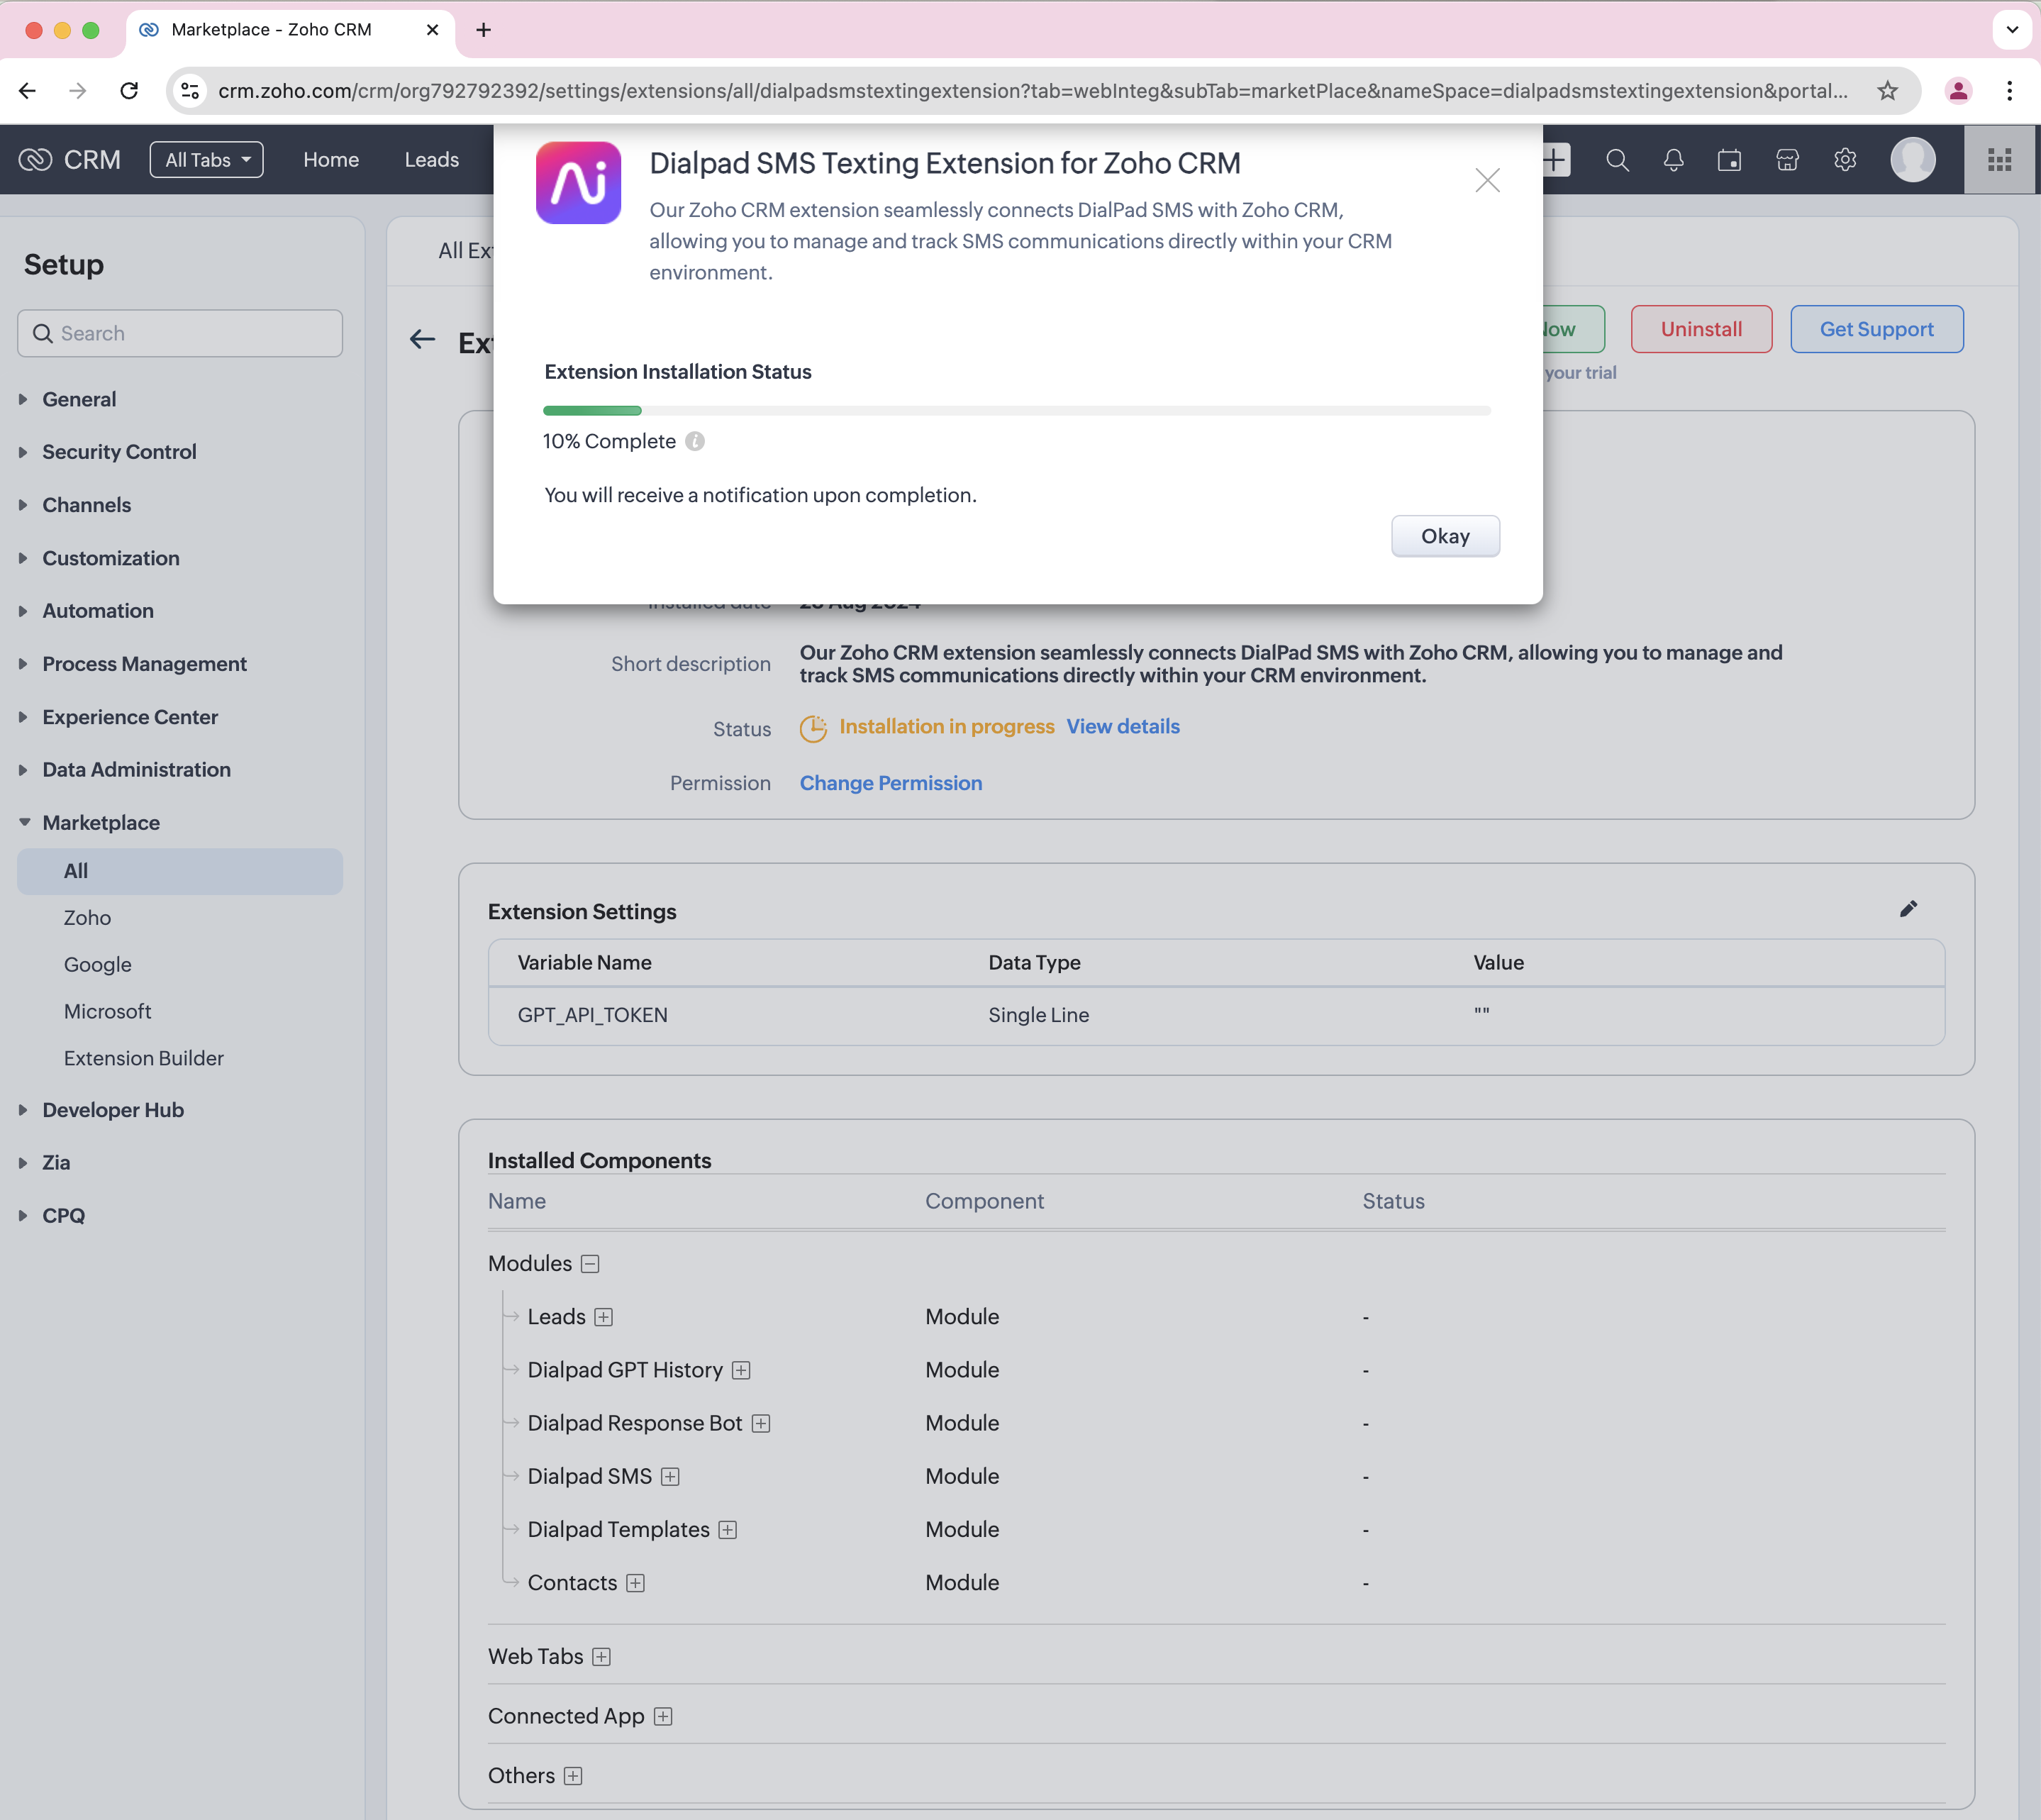Expand Dialpad Templates module
Image resolution: width=2041 pixels, height=1820 pixels.
[x=727, y=1530]
